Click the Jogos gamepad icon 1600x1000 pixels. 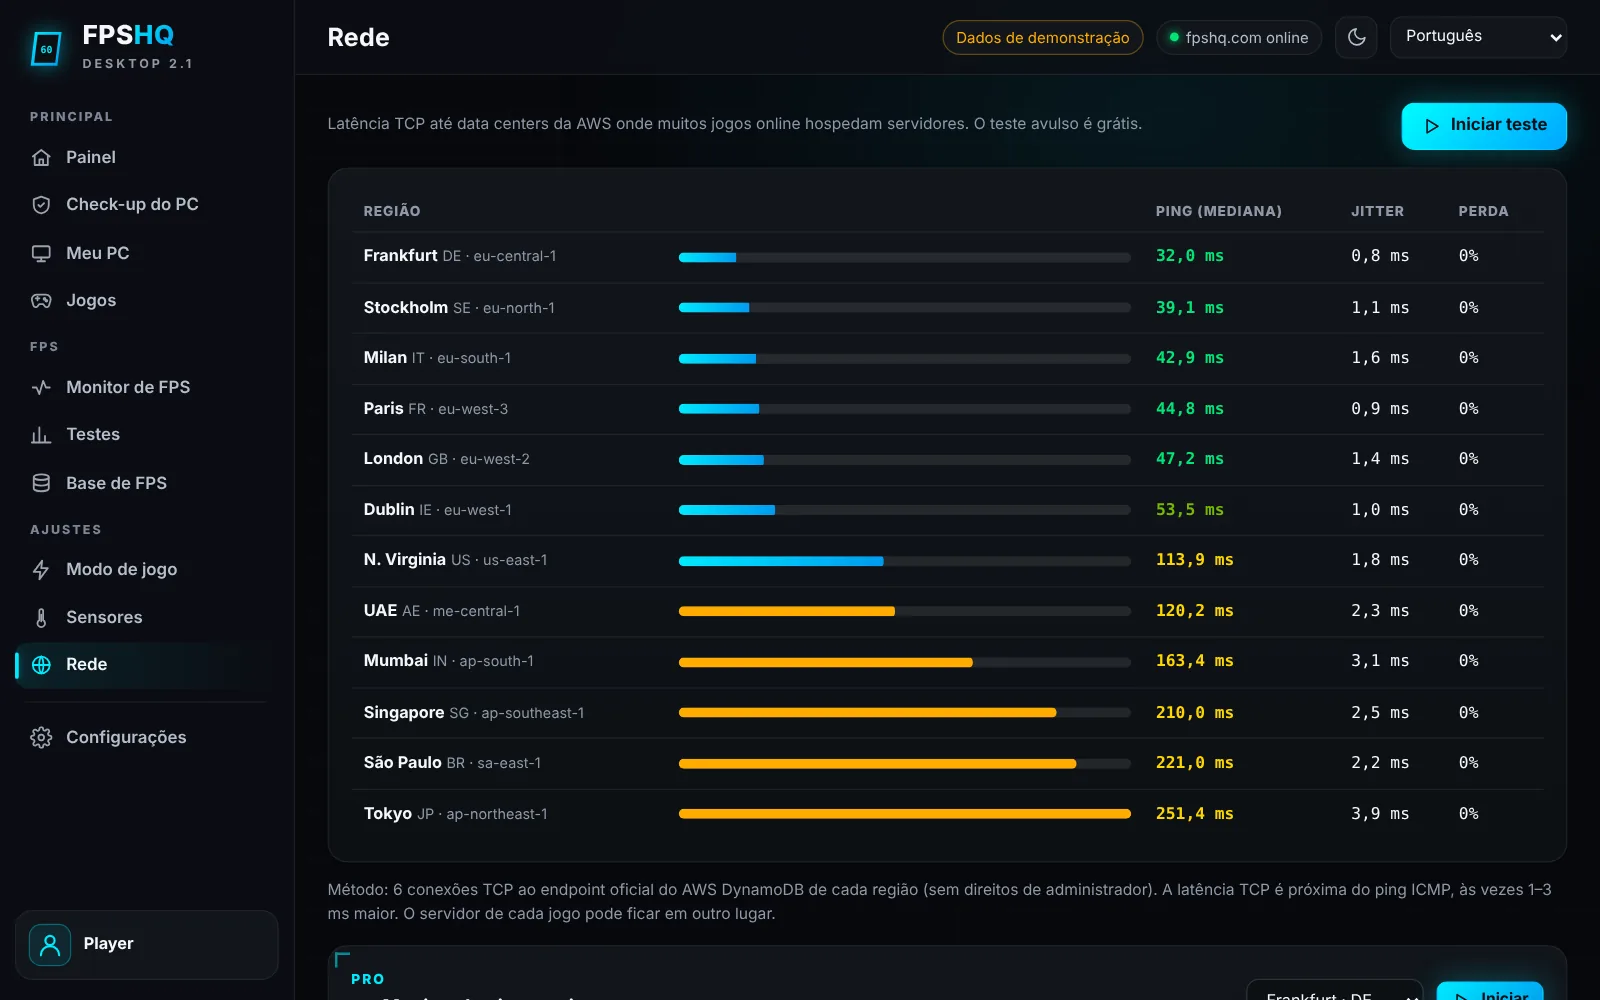point(41,301)
